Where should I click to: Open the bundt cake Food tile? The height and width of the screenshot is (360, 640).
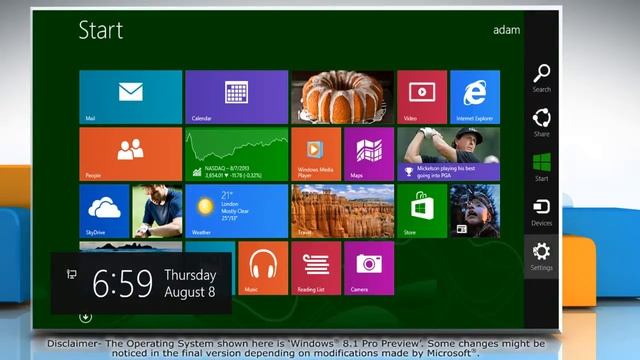[342, 97]
